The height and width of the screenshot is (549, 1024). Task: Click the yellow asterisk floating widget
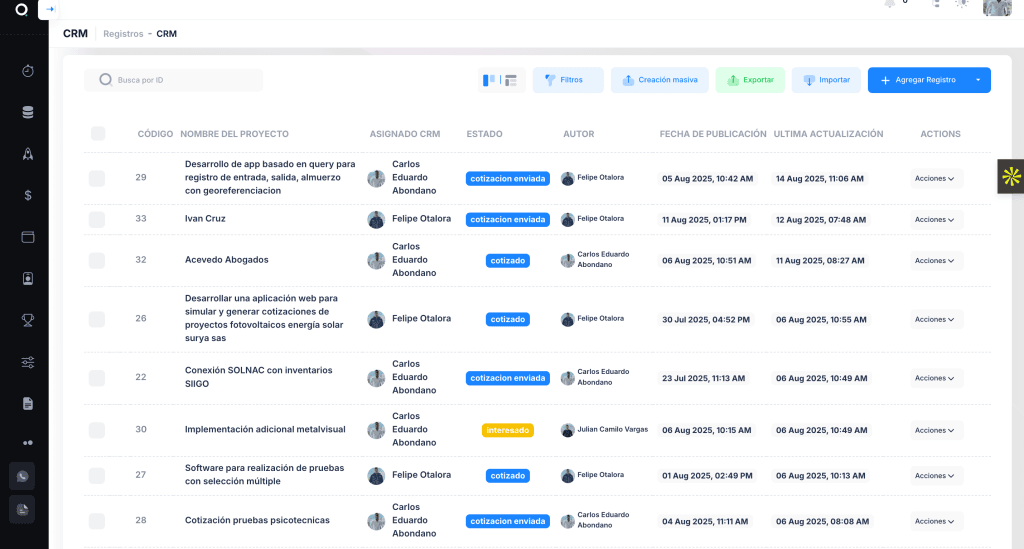[1011, 177]
